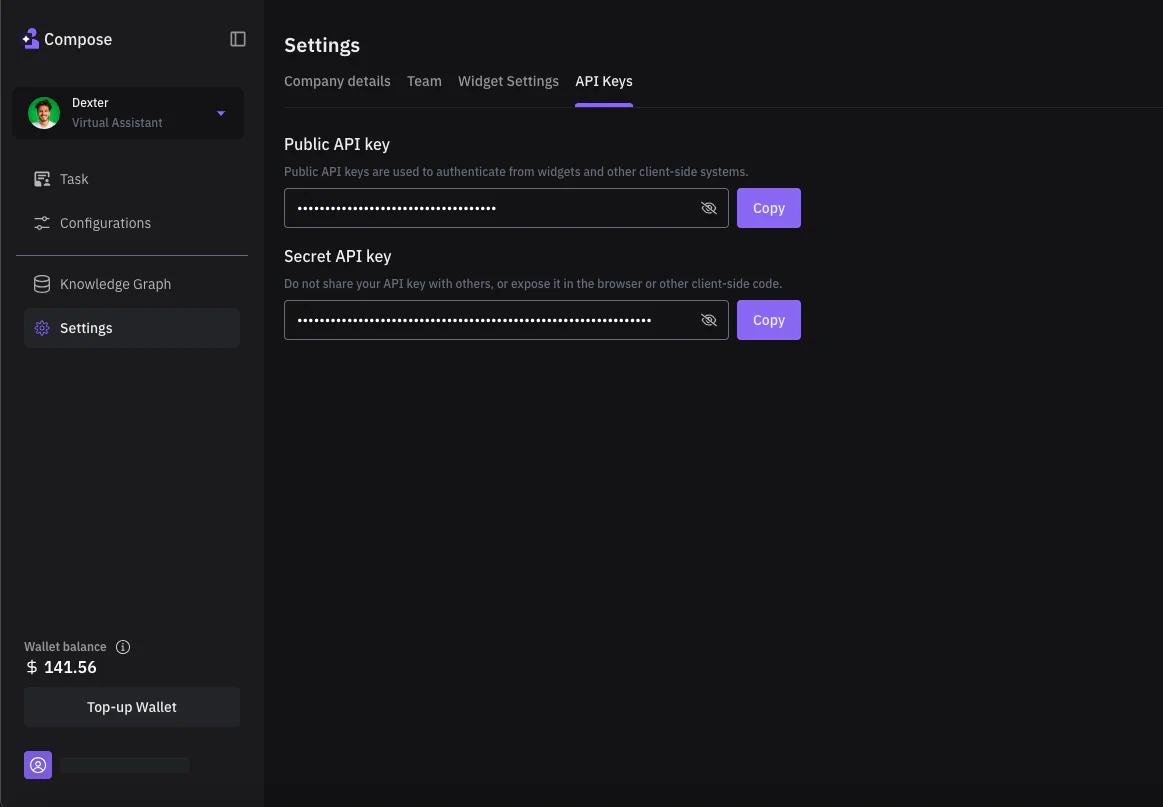
Task: Reveal the Public API key
Action: pos(709,208)
